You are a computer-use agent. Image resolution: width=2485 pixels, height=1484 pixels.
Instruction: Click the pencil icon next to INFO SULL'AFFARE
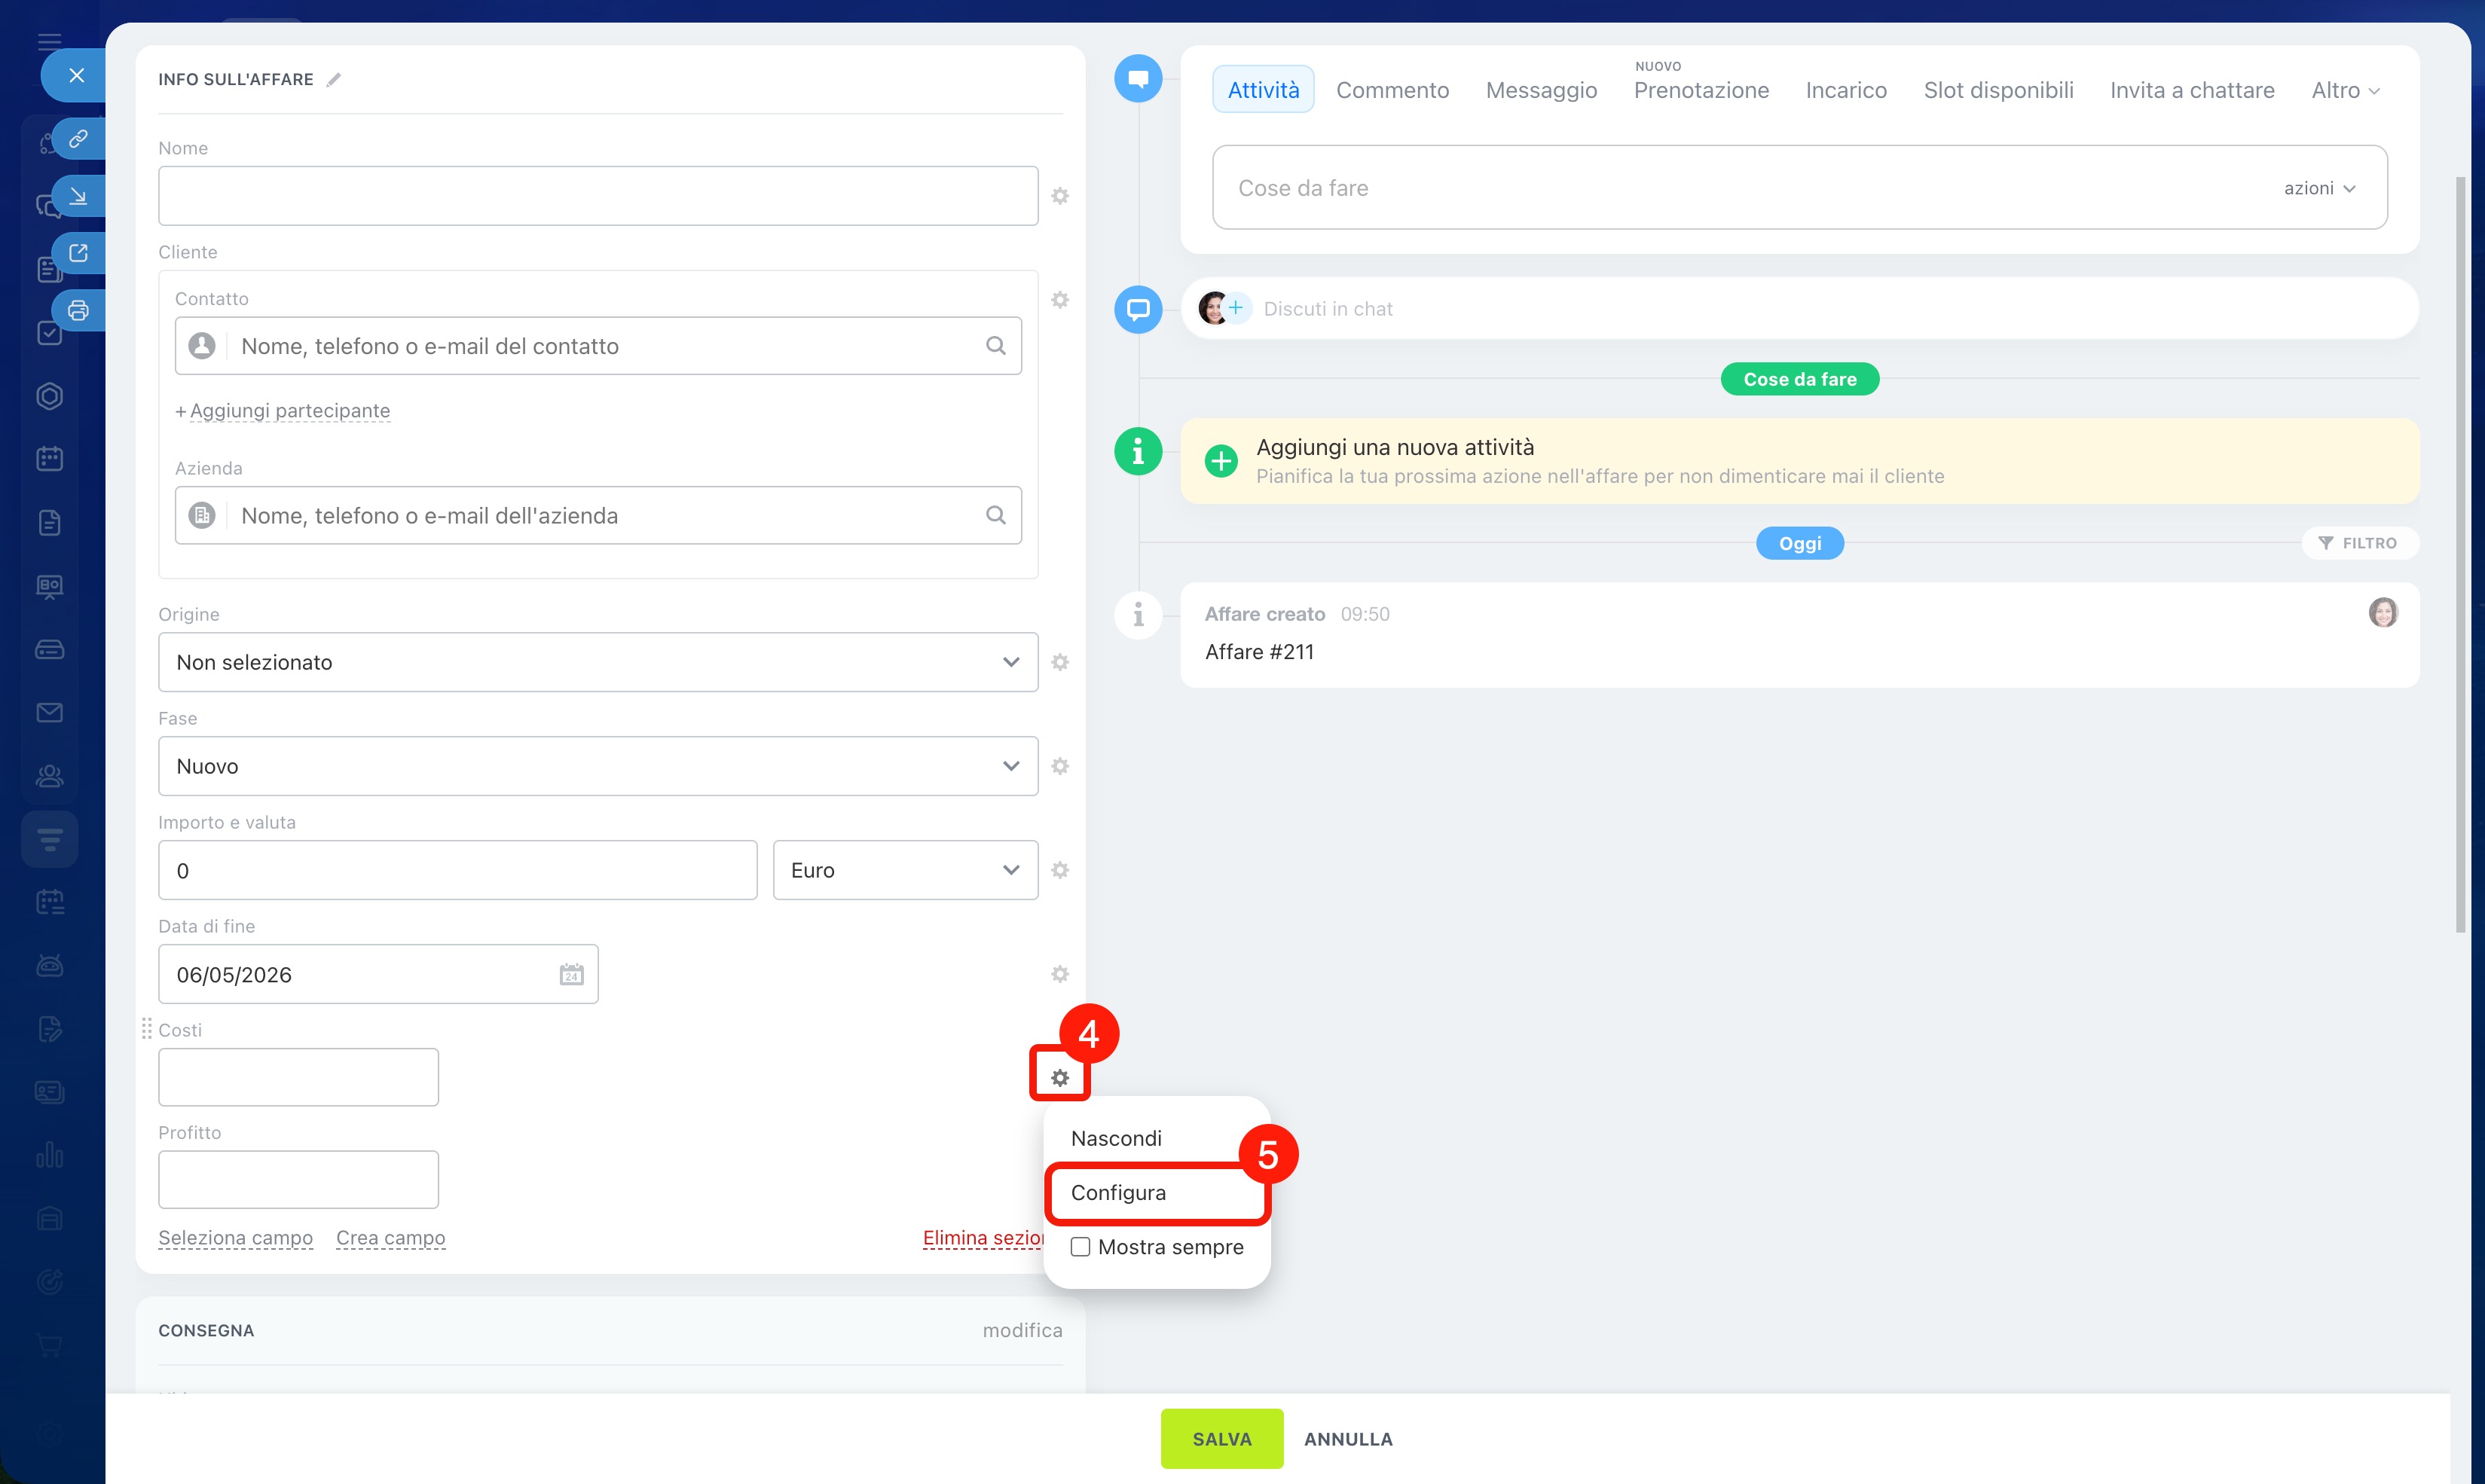point(334,80)
